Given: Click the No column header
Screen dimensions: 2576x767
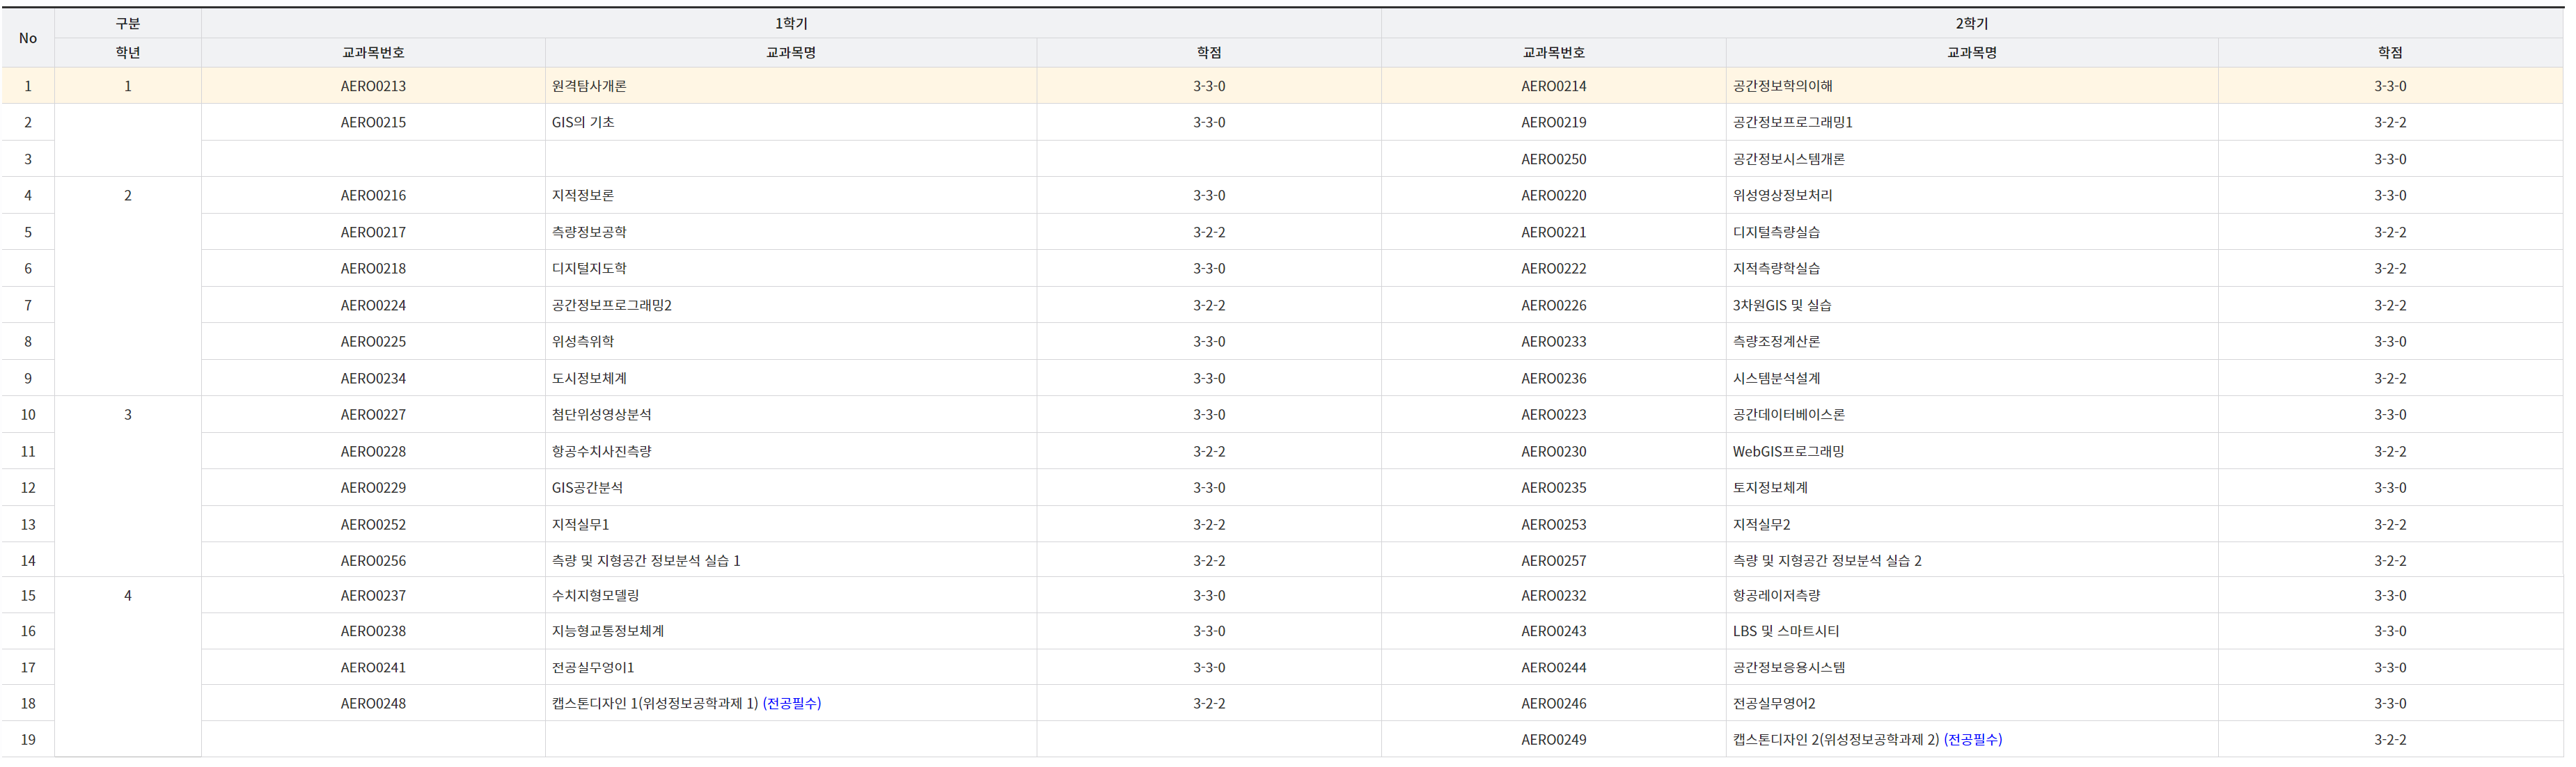Looking at the screenshot, I should (x=28, y=38).
